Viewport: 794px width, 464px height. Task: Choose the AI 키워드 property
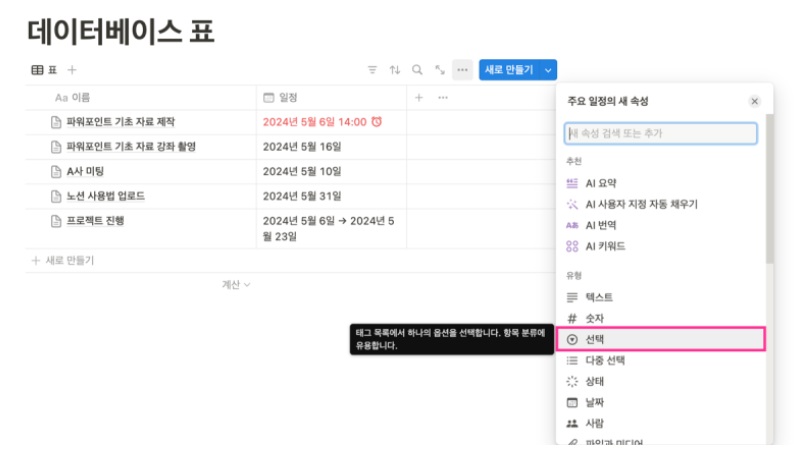pos(661,246)
